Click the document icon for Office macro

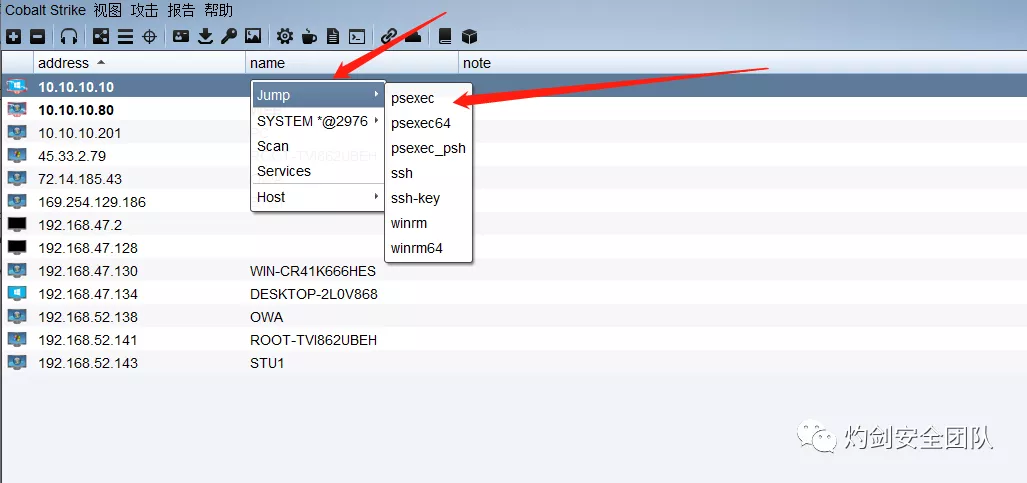(x=333, y=36)
